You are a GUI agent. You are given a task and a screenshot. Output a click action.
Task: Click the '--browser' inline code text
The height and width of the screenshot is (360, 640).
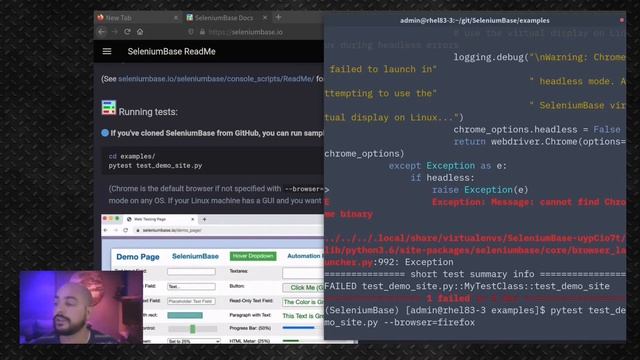click(x=304, y=189)
